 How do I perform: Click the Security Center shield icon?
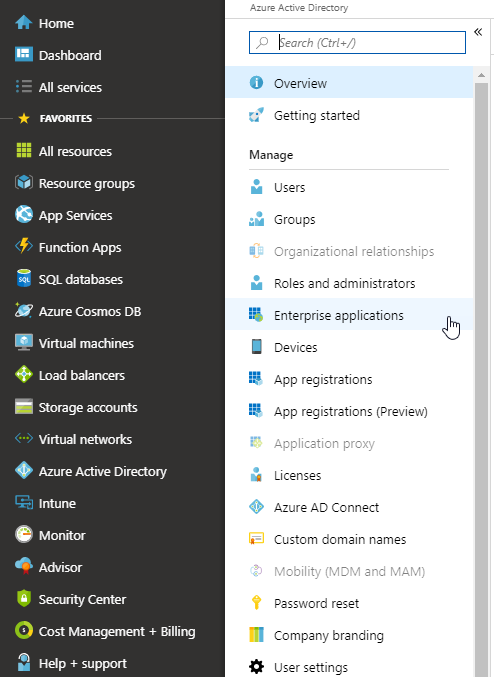tap(24, 598)
